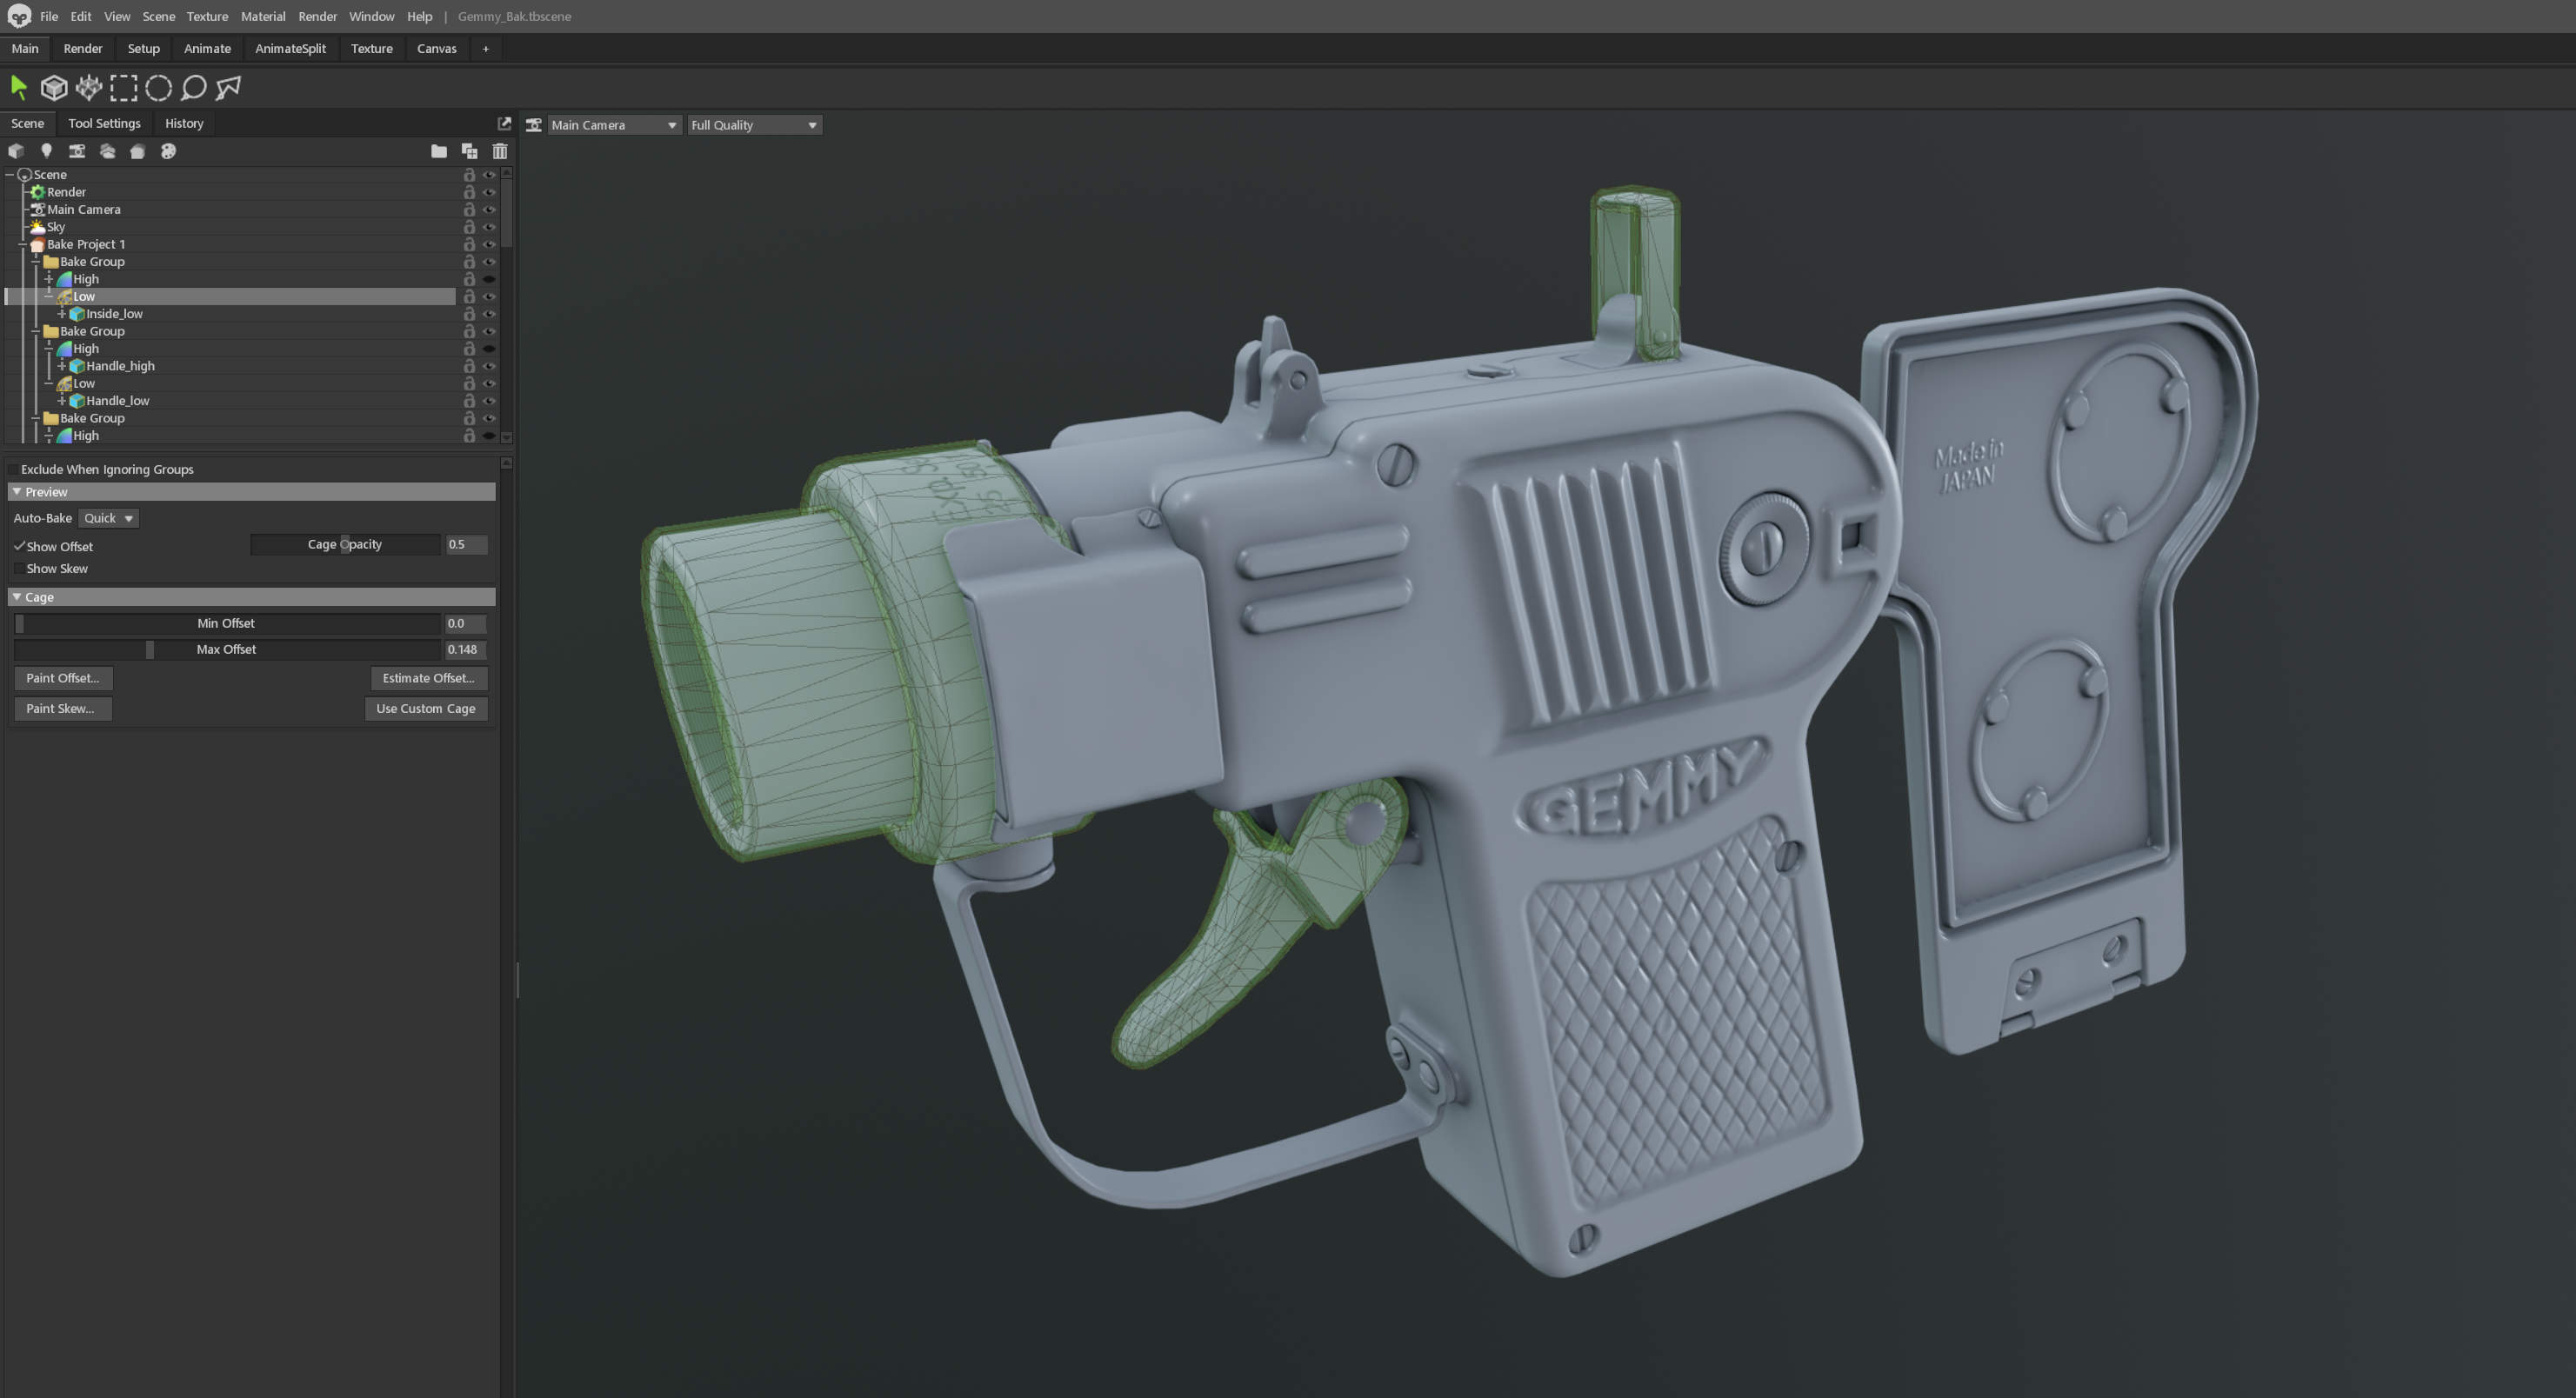
Task: Uncheck the Show Offset checkbox
Action: (19, 546)
